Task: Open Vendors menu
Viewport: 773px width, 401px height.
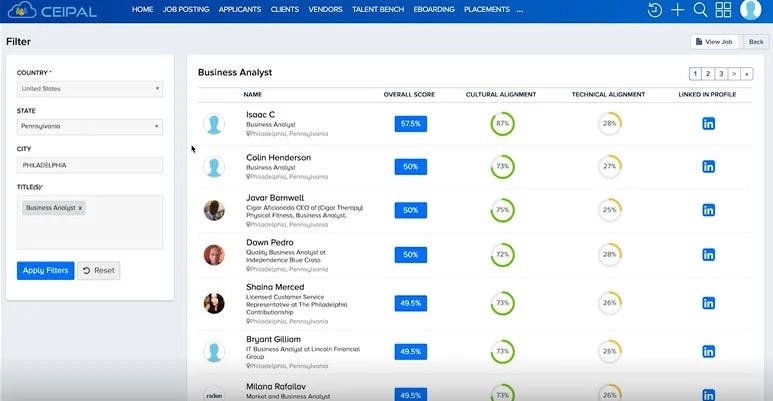Action: click(x=325, y=9)
